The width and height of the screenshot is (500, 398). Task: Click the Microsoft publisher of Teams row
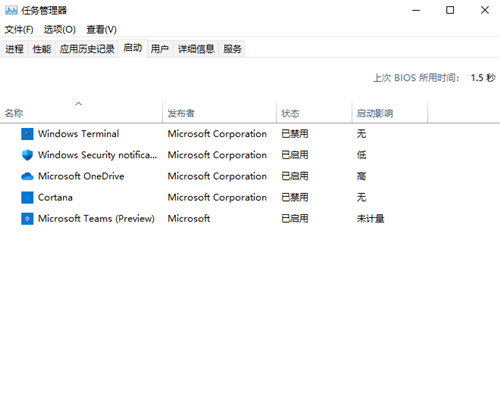pos(189,219)
